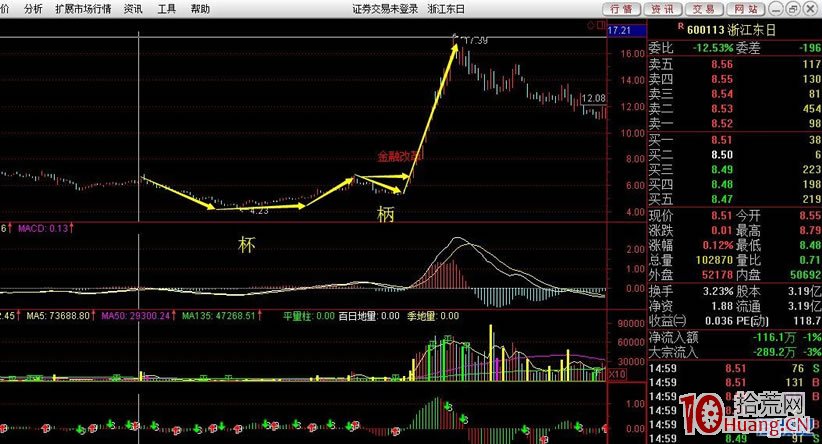Click the MA5: 73688.80 volume label
Screen dimensions: 822x444
(58, 316)
